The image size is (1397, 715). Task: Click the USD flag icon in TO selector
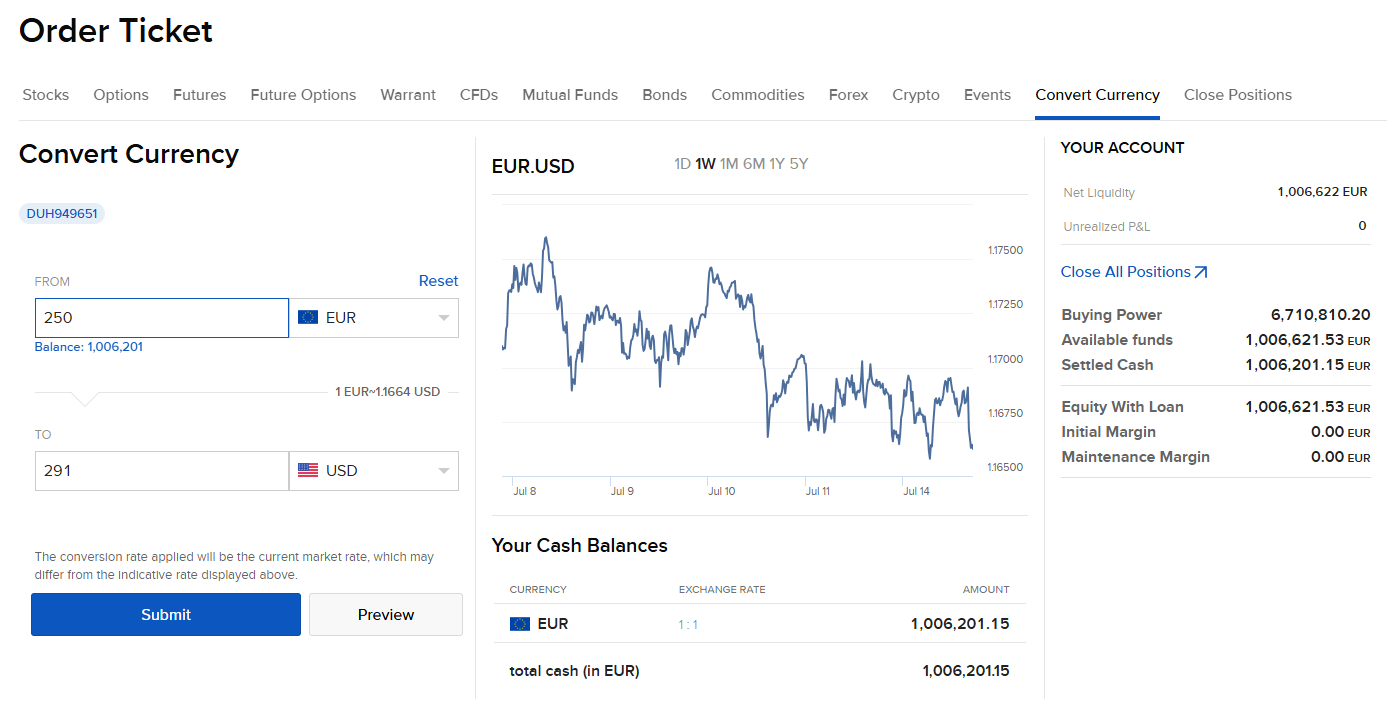pyautogui.click(x=307, y=470)
